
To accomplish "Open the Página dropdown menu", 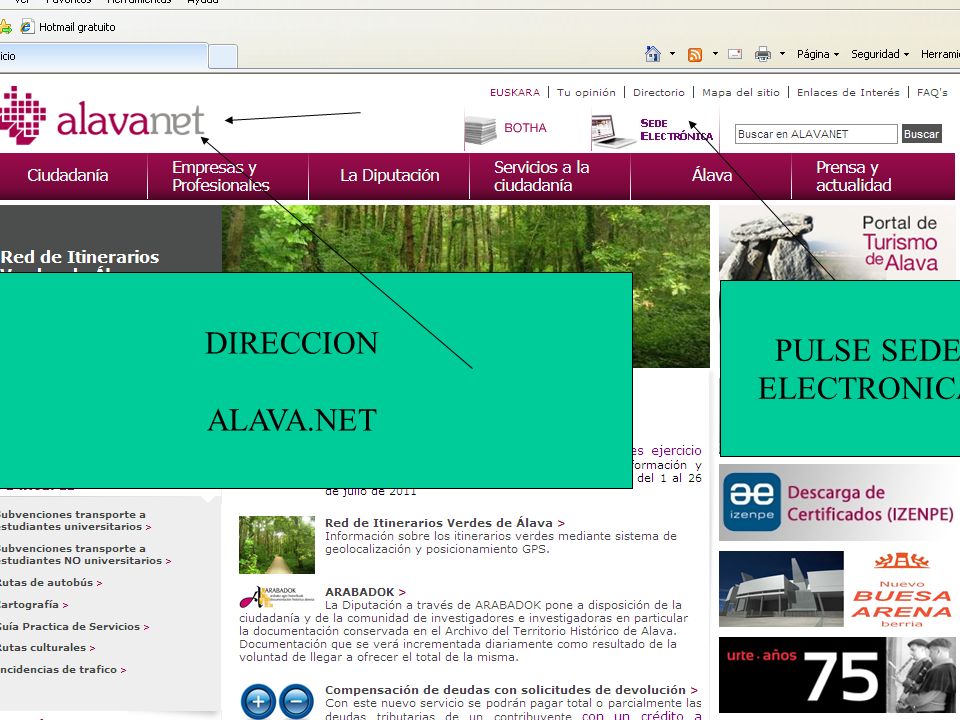I will 817,54.
